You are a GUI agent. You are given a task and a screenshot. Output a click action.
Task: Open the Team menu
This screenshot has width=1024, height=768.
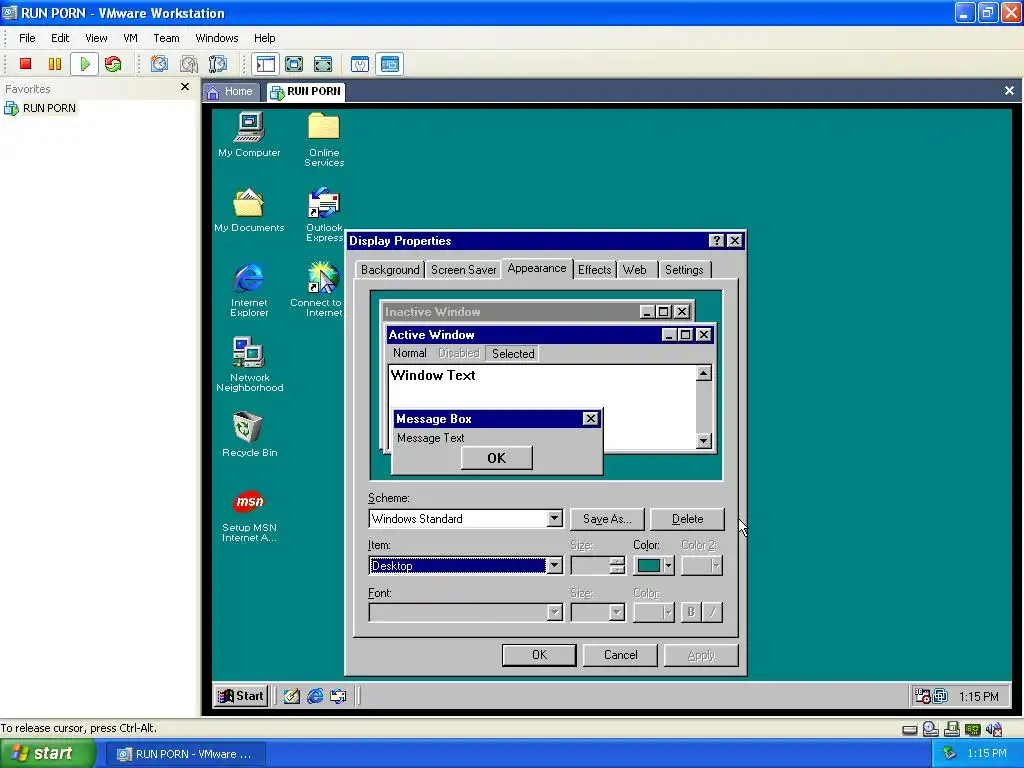coord(166,38)
